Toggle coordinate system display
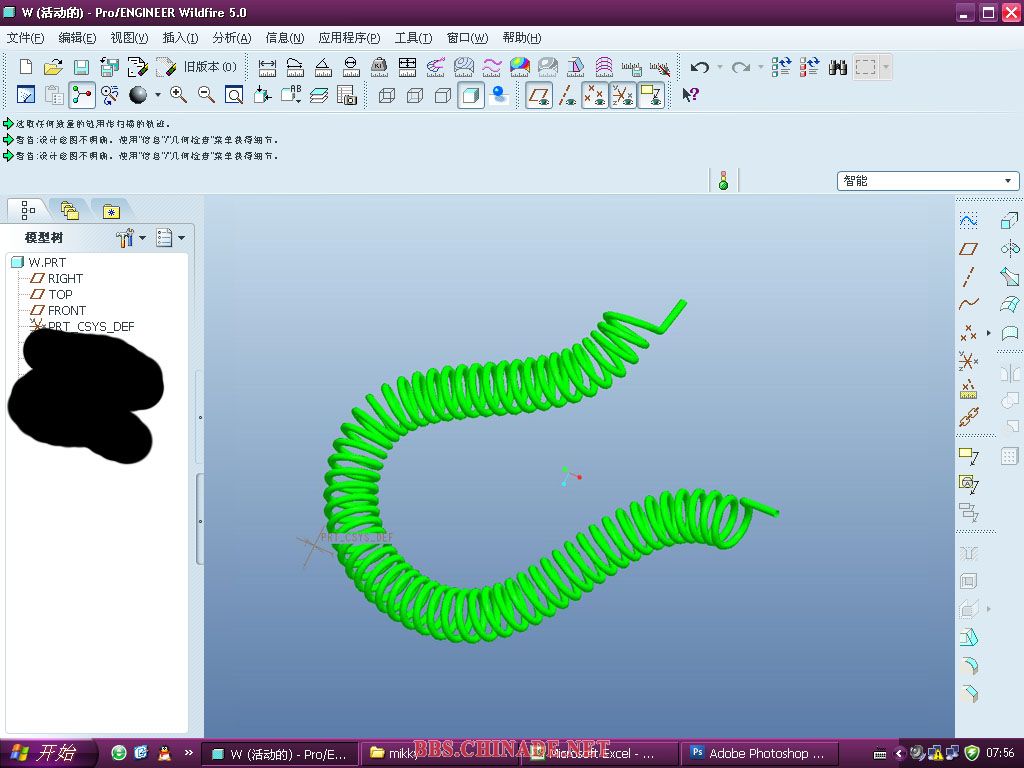The height and width of the screenshot is (768, 1024). pos(622,95)
